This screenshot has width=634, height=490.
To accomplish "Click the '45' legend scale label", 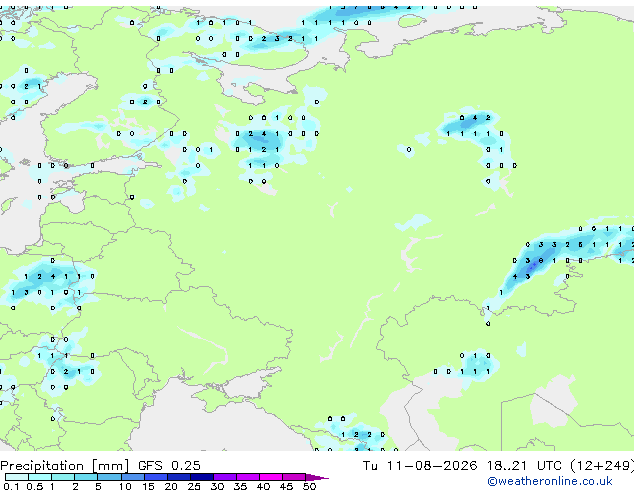I will [x=287, y=486].
